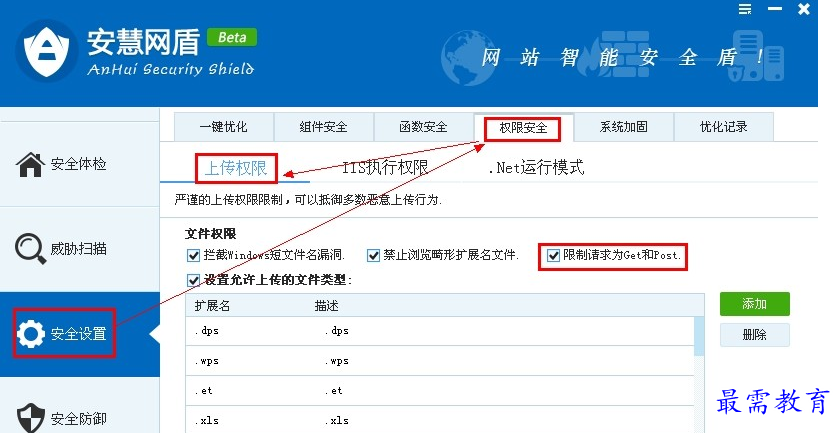Switch to the 一键优化 tab

click(223, 127)
